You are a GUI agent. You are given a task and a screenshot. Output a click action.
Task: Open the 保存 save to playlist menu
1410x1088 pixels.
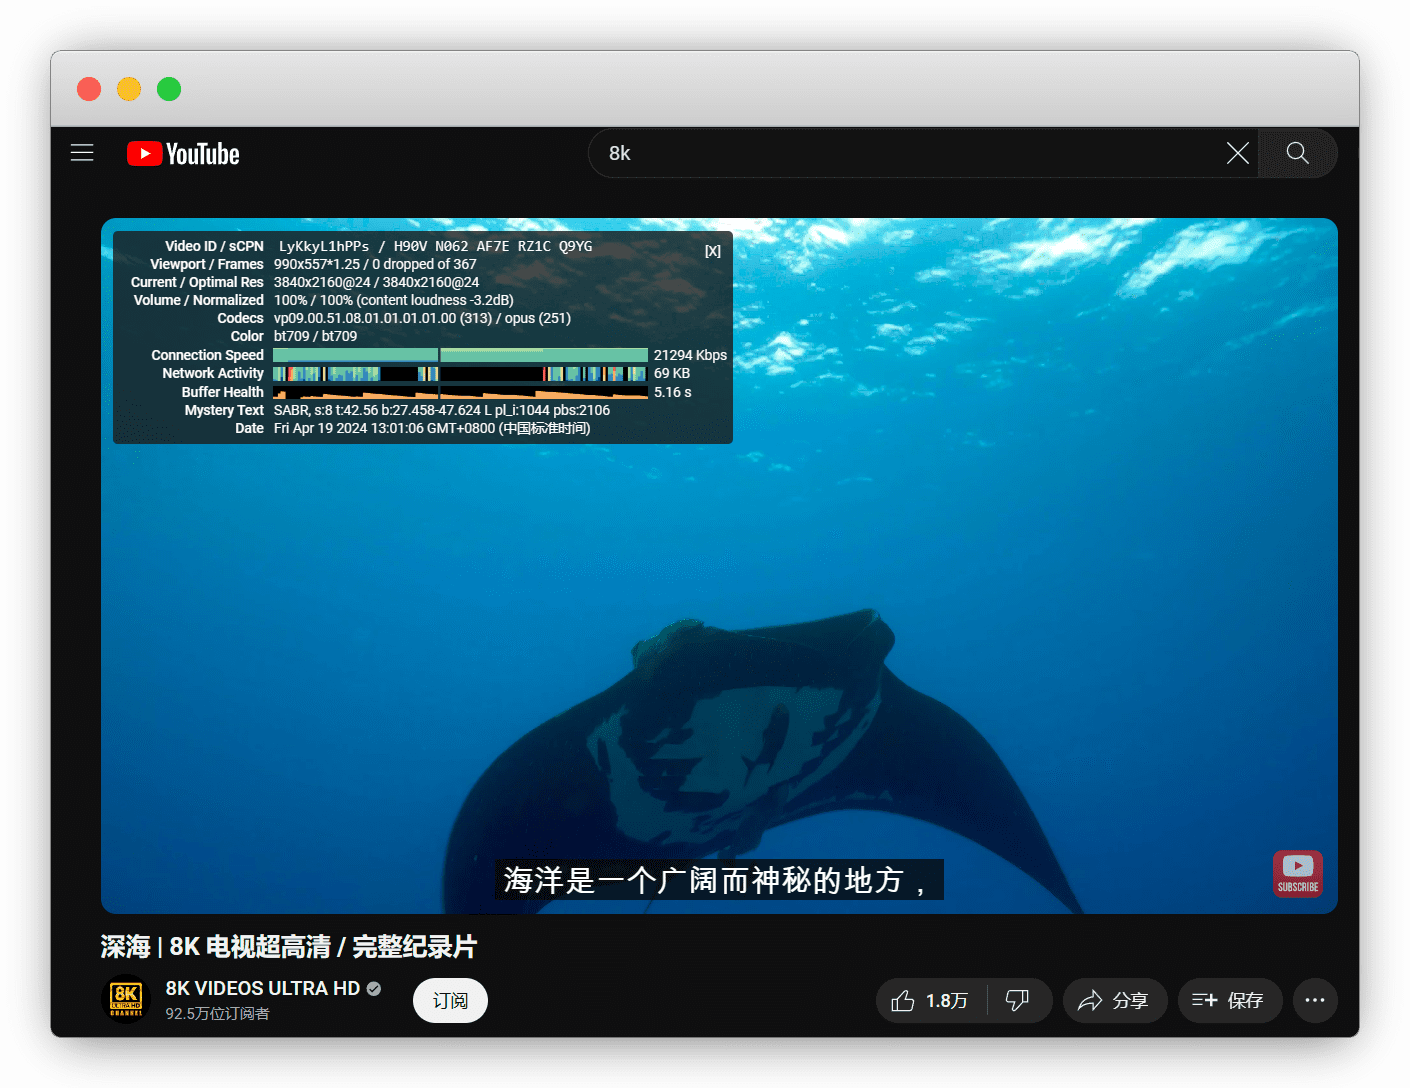point(1229,1001)
